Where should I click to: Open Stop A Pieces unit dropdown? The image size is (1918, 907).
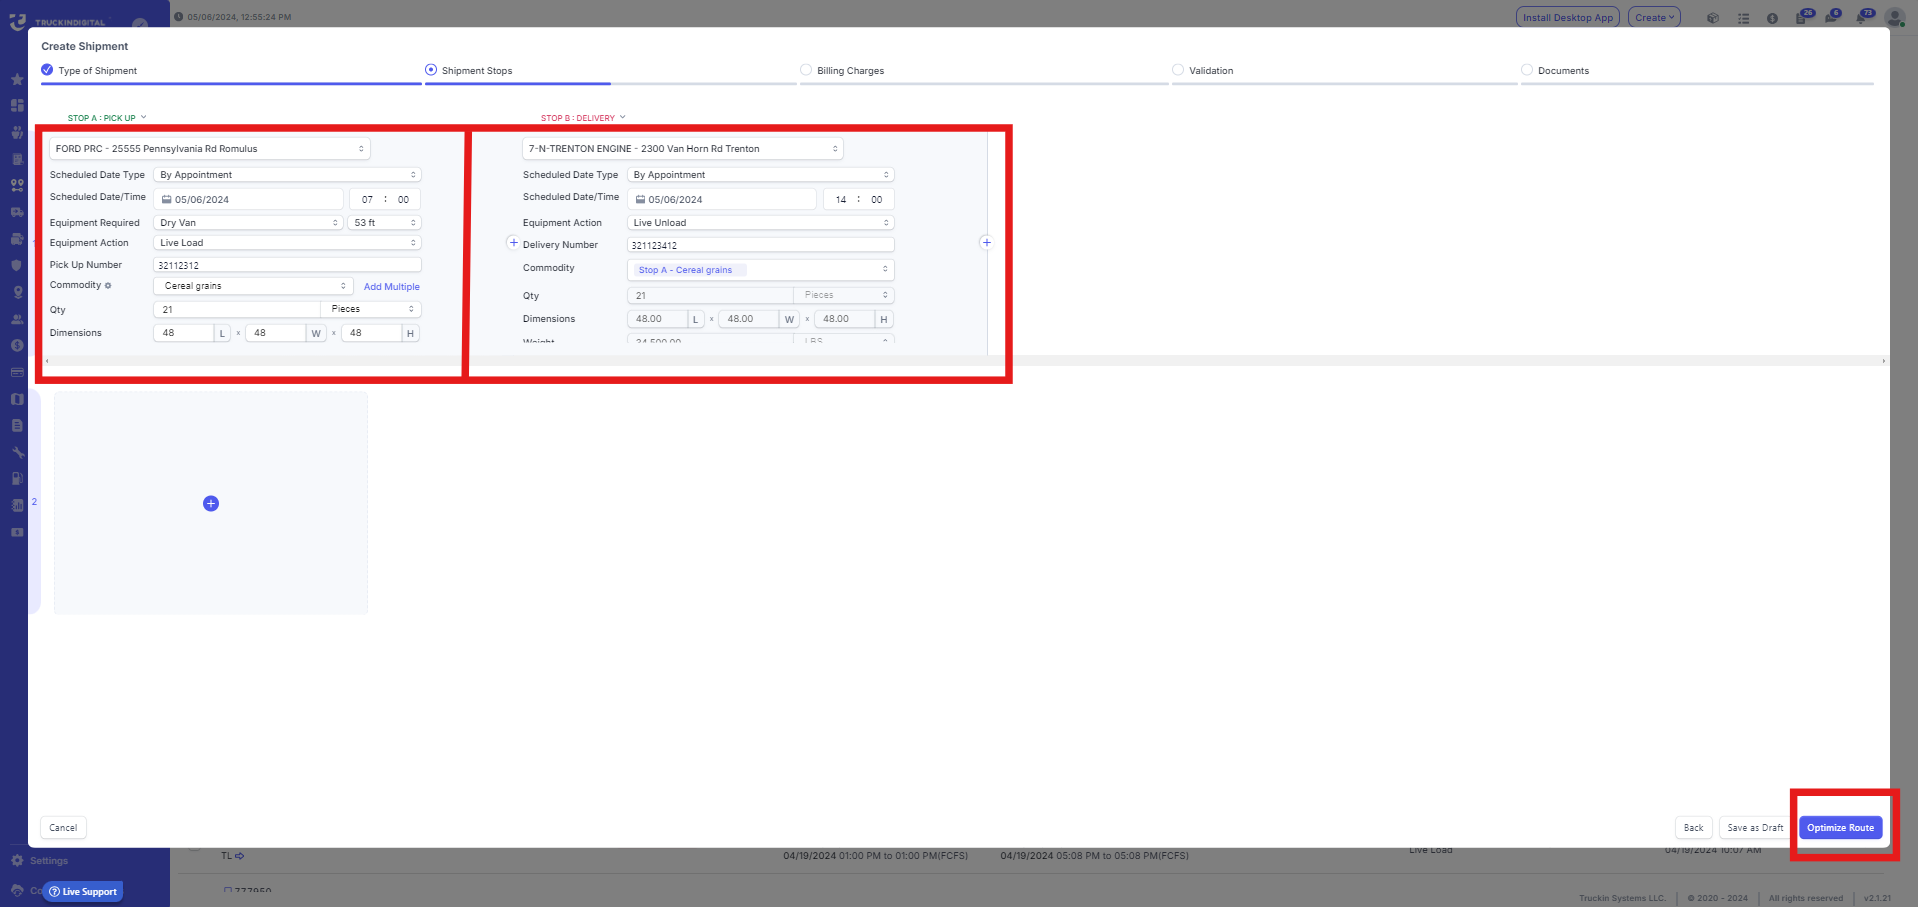pyautogui.click(x=371, y=309)
